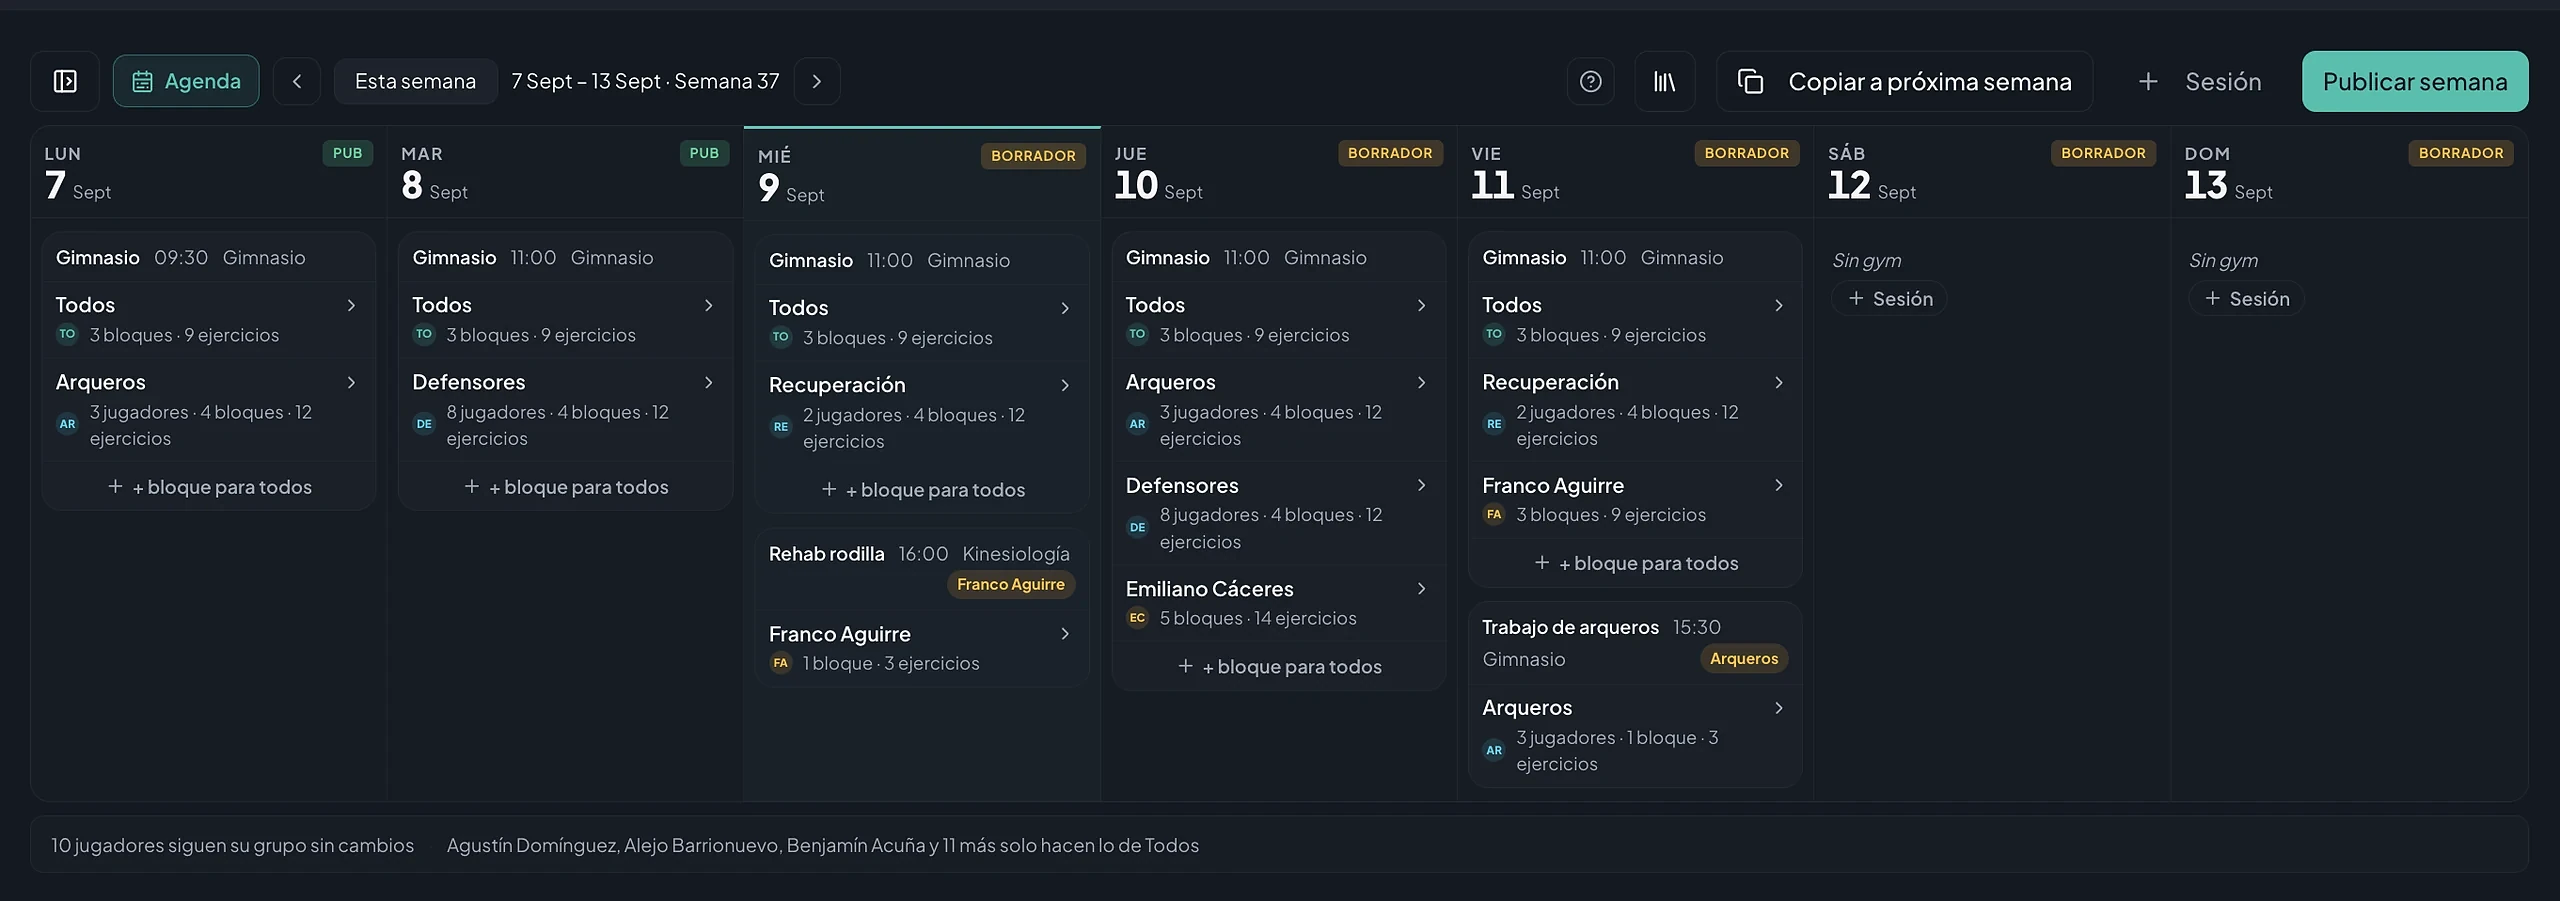Viewport: 2560px width, 901px height.
Task: Open Trabajo de arqueros session header
Action: pos(1635,643)
